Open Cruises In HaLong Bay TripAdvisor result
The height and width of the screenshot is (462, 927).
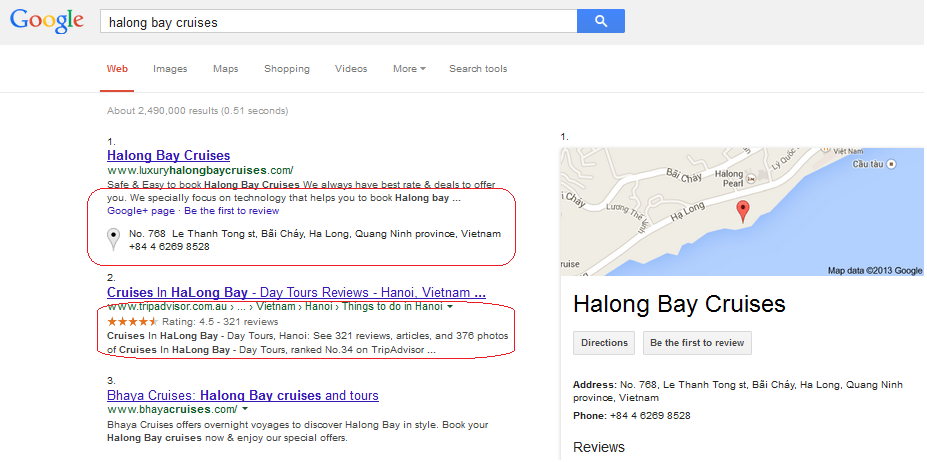pos(296,292)
